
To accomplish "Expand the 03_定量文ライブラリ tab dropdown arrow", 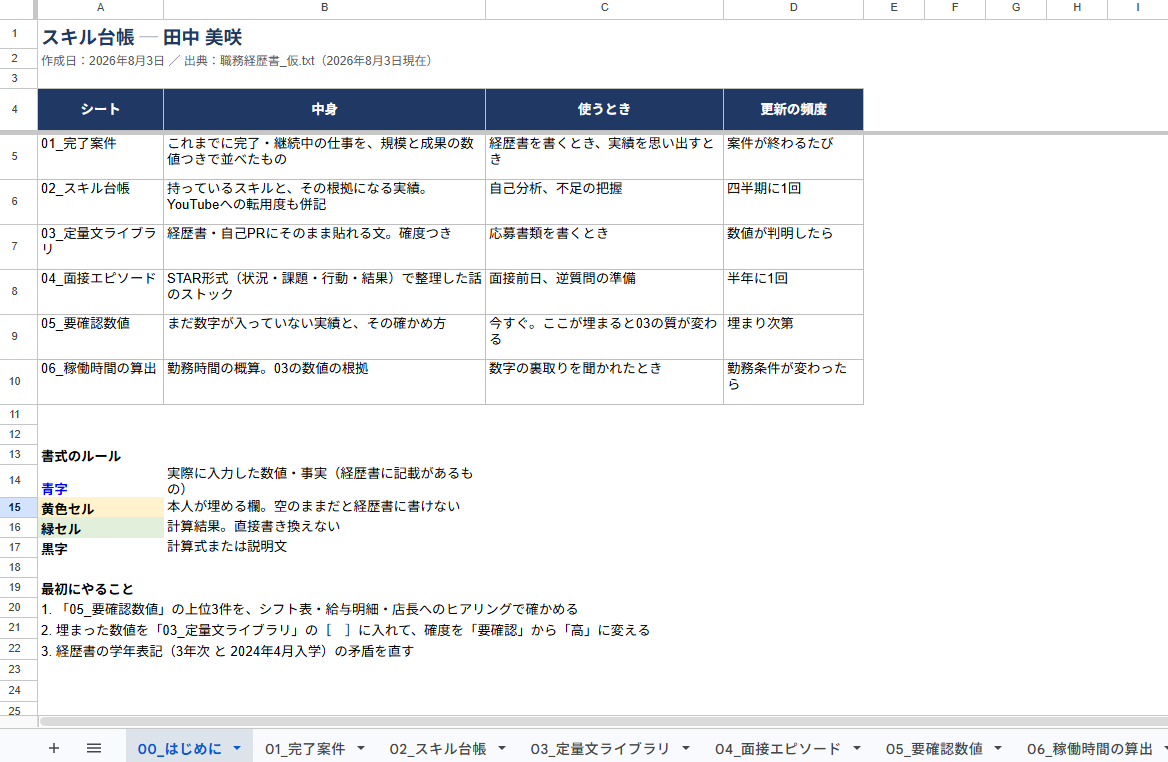I will [686, 748].
